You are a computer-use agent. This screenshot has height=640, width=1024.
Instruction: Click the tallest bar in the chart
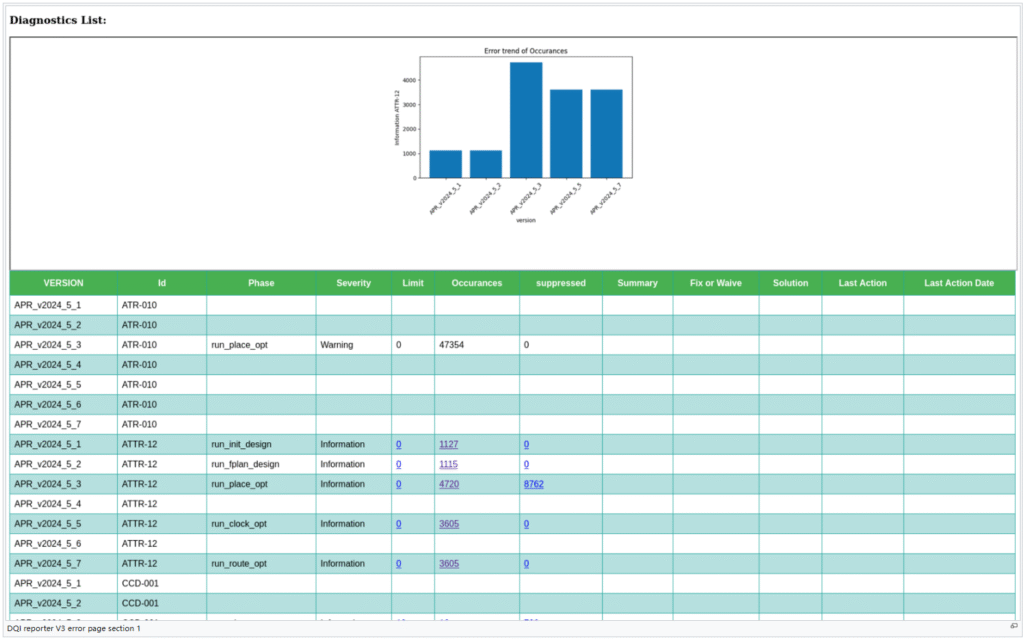526,120
